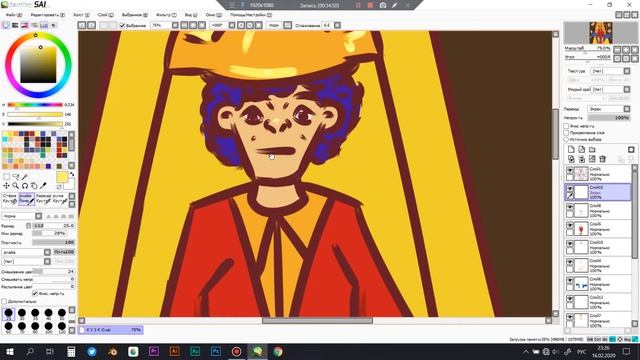This screenshot has width=640, height=360.
Task: Select the eyedropper color picker tool
Action: click(43, 186)
